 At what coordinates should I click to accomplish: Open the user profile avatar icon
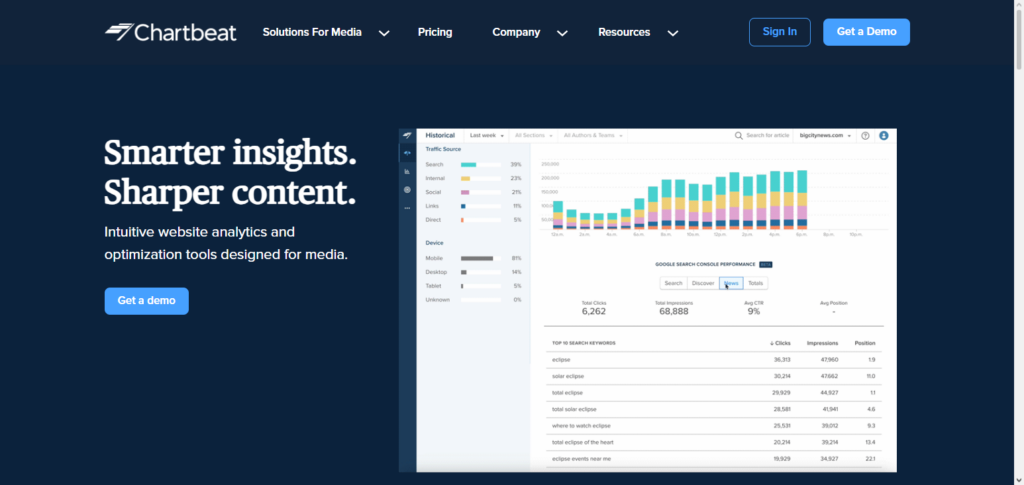point(884,136)
